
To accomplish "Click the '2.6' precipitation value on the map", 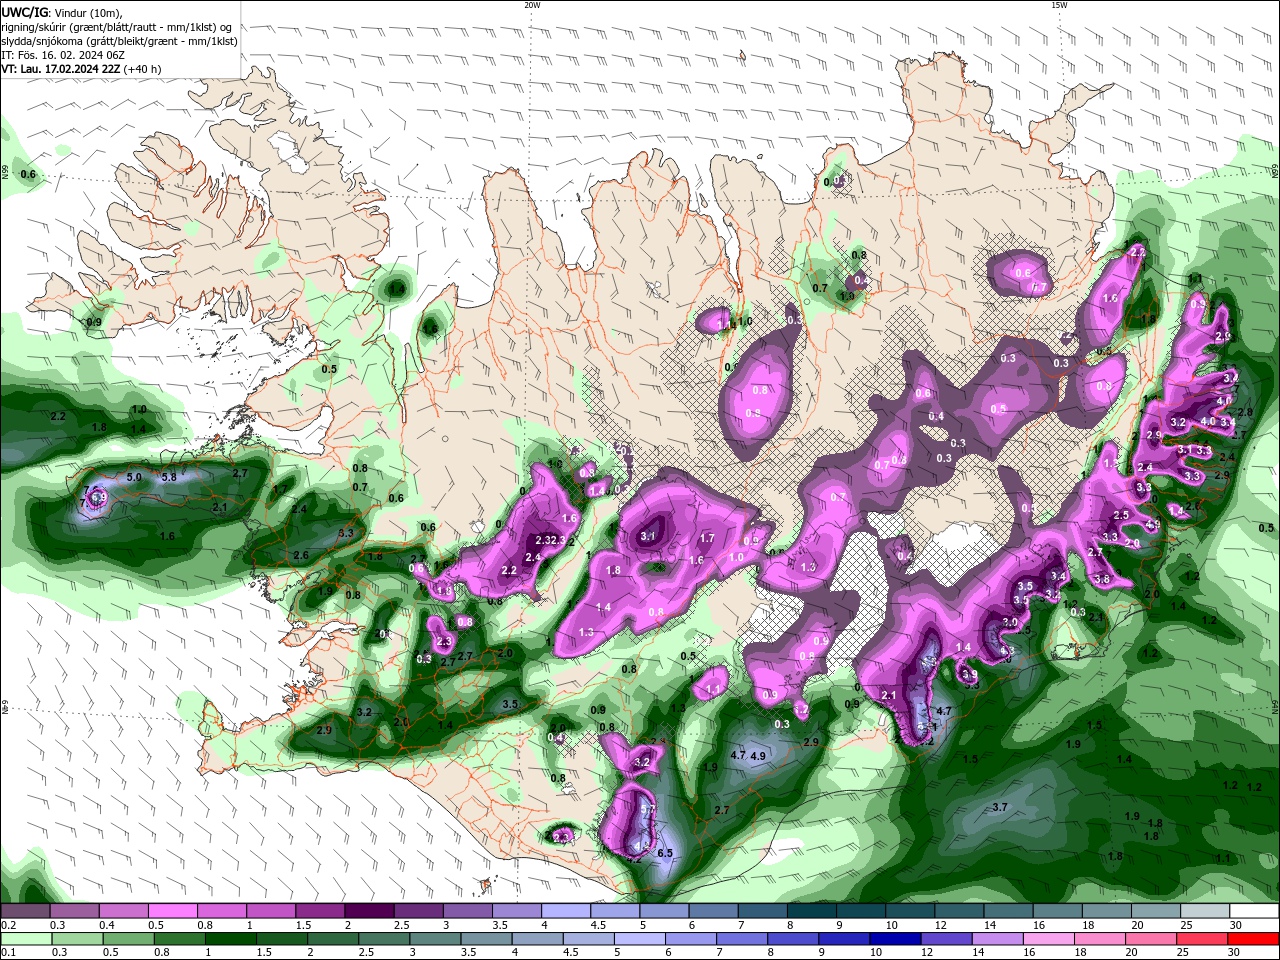I will coord(301,555).
